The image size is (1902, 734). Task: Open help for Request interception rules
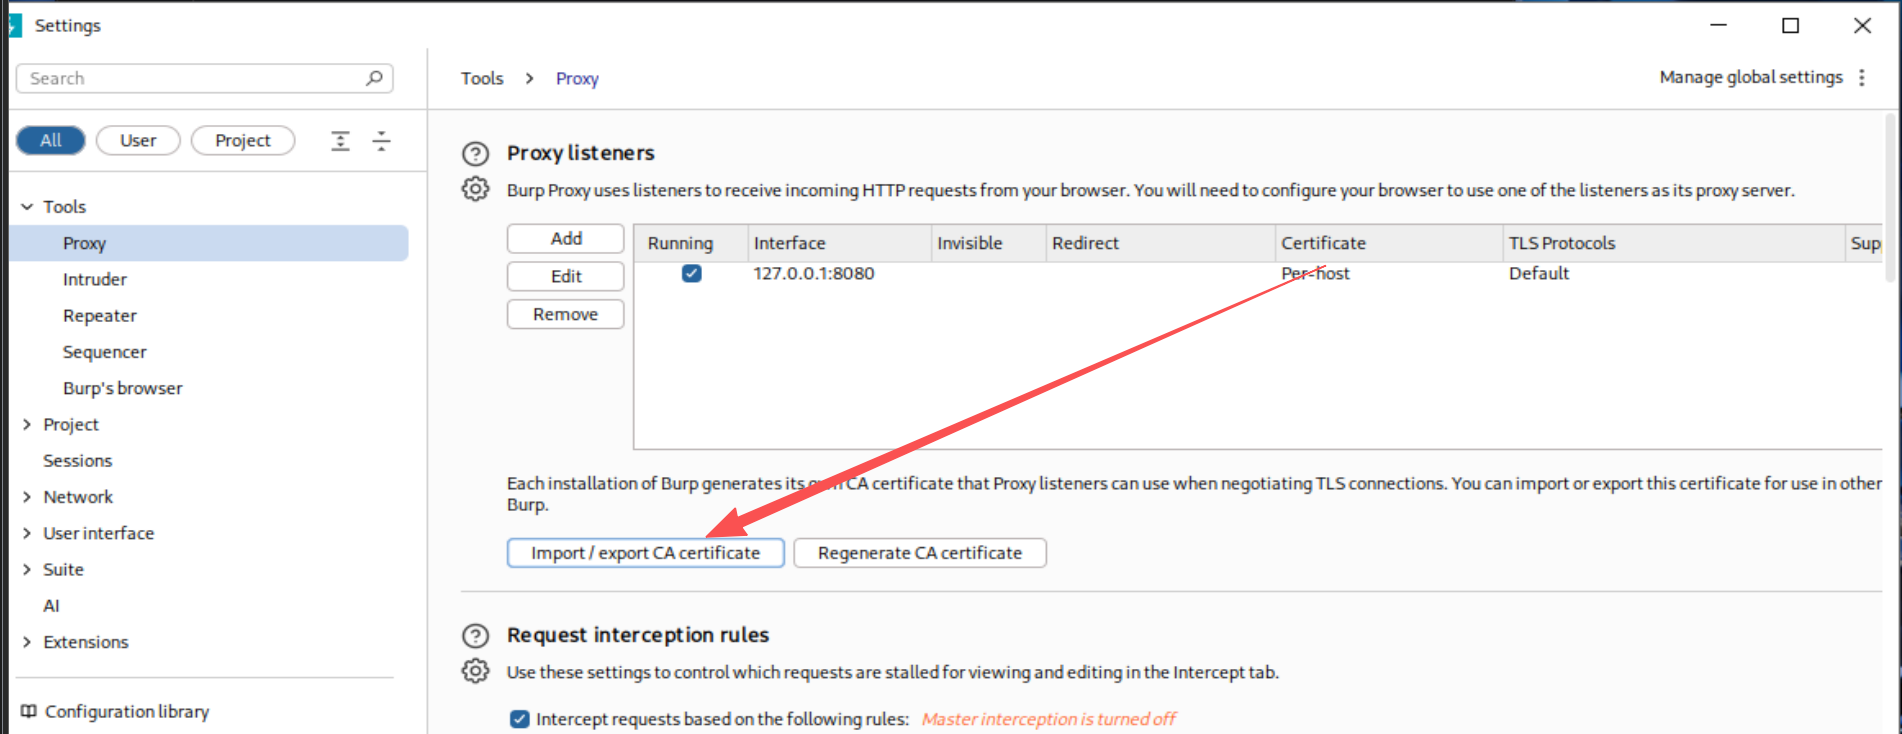[475, 636]
